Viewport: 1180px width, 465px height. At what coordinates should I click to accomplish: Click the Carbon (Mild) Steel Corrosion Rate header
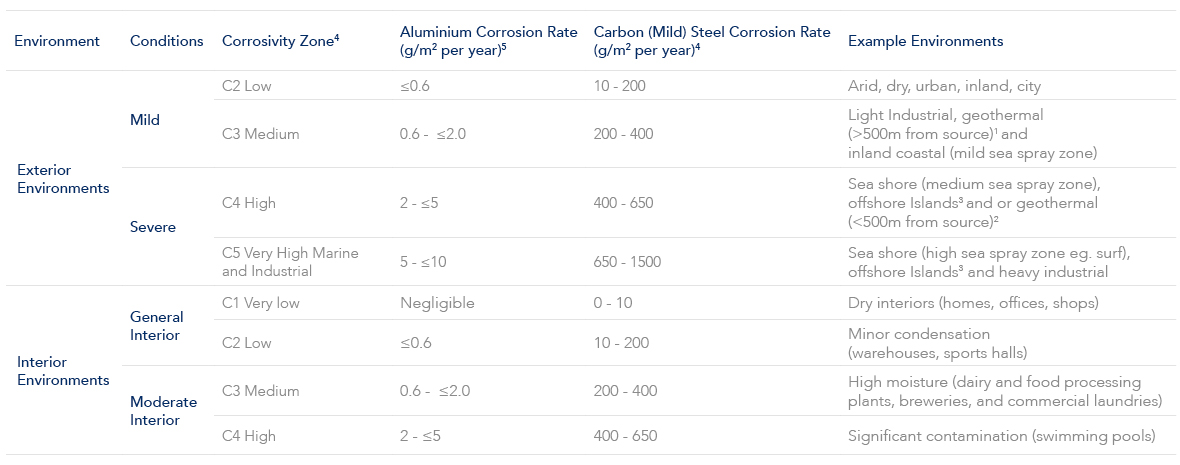pos(711,41)
